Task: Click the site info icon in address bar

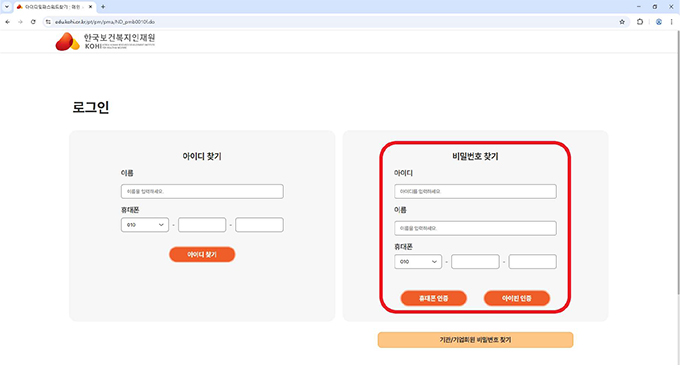Action: point(48,22)
